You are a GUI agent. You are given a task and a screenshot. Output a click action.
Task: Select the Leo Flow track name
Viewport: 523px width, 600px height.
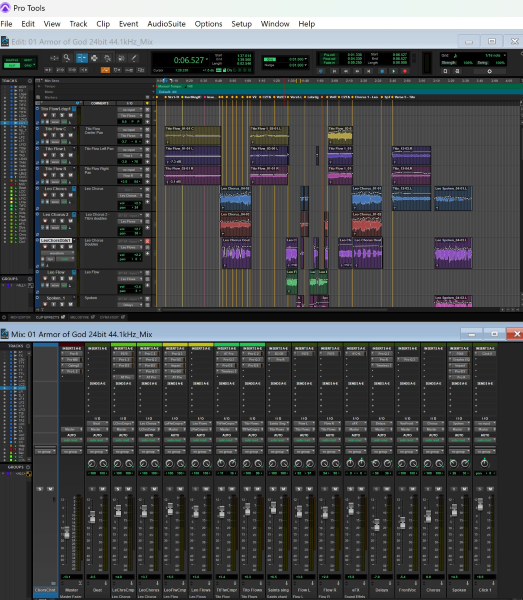pos(56,272)
